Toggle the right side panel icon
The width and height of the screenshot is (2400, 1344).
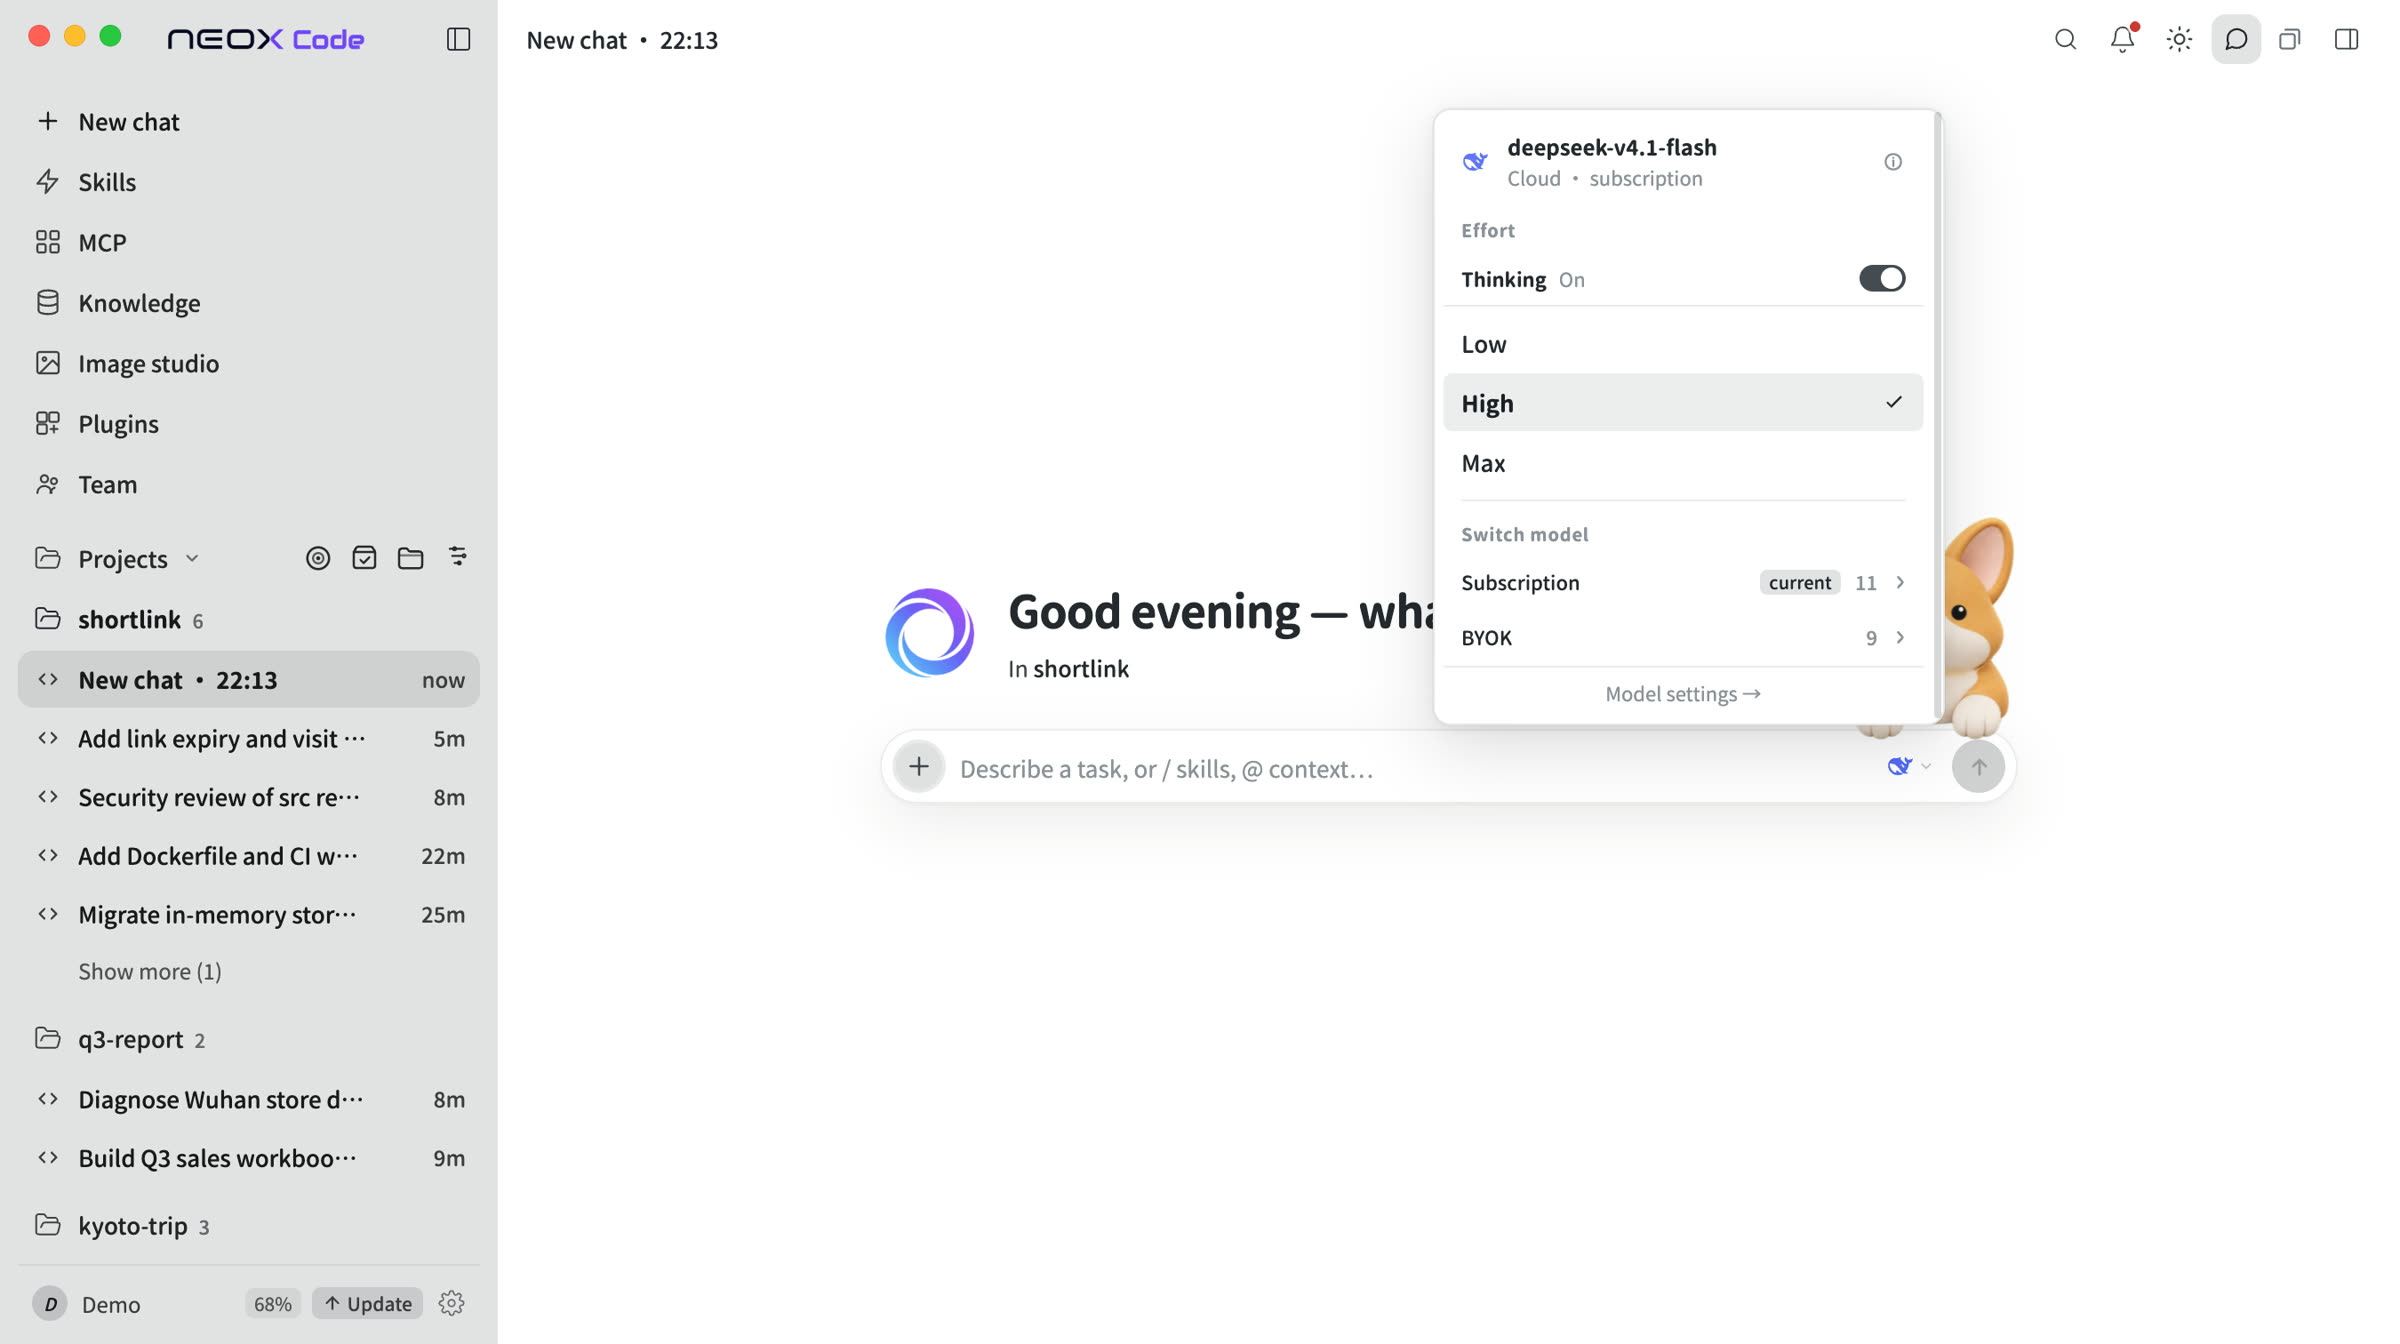(x=2346, y=39)
